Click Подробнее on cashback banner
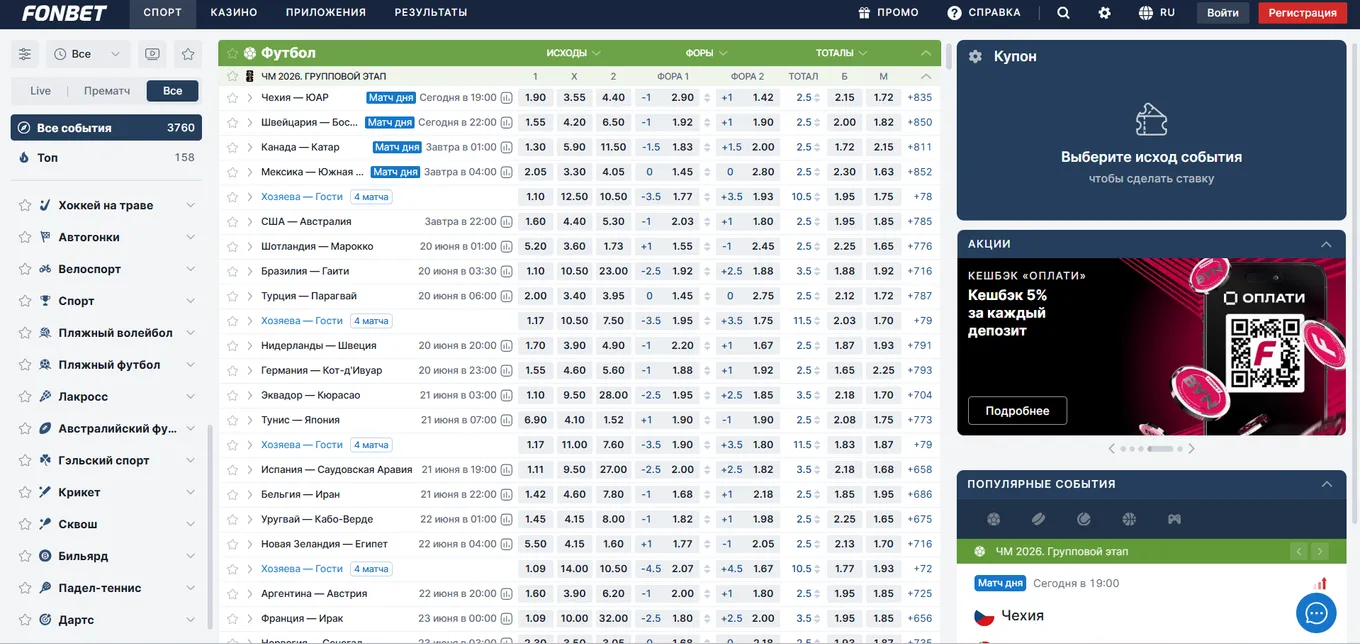This screenshot has width=1360, height=644. point(1017,411)
